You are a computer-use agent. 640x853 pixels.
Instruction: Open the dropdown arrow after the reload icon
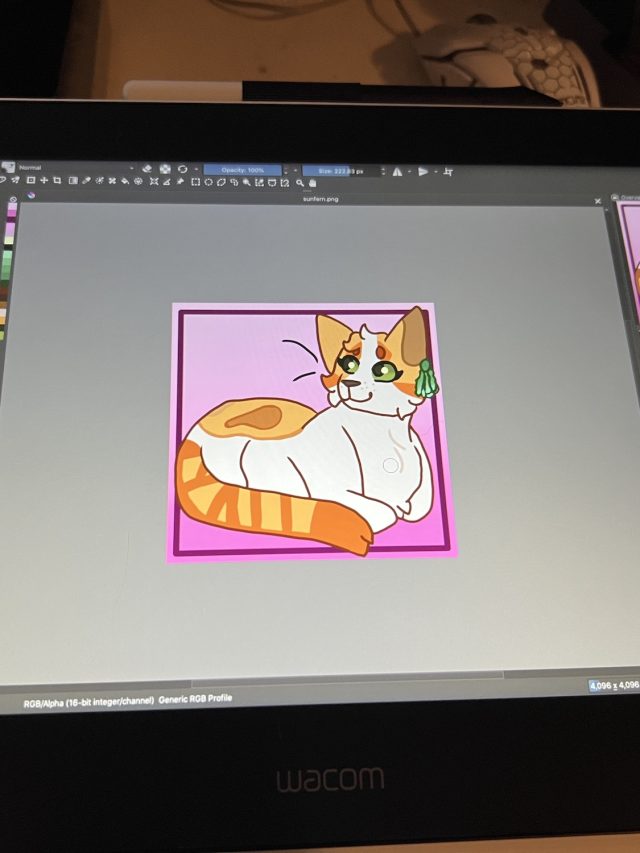tap(196, 169)
